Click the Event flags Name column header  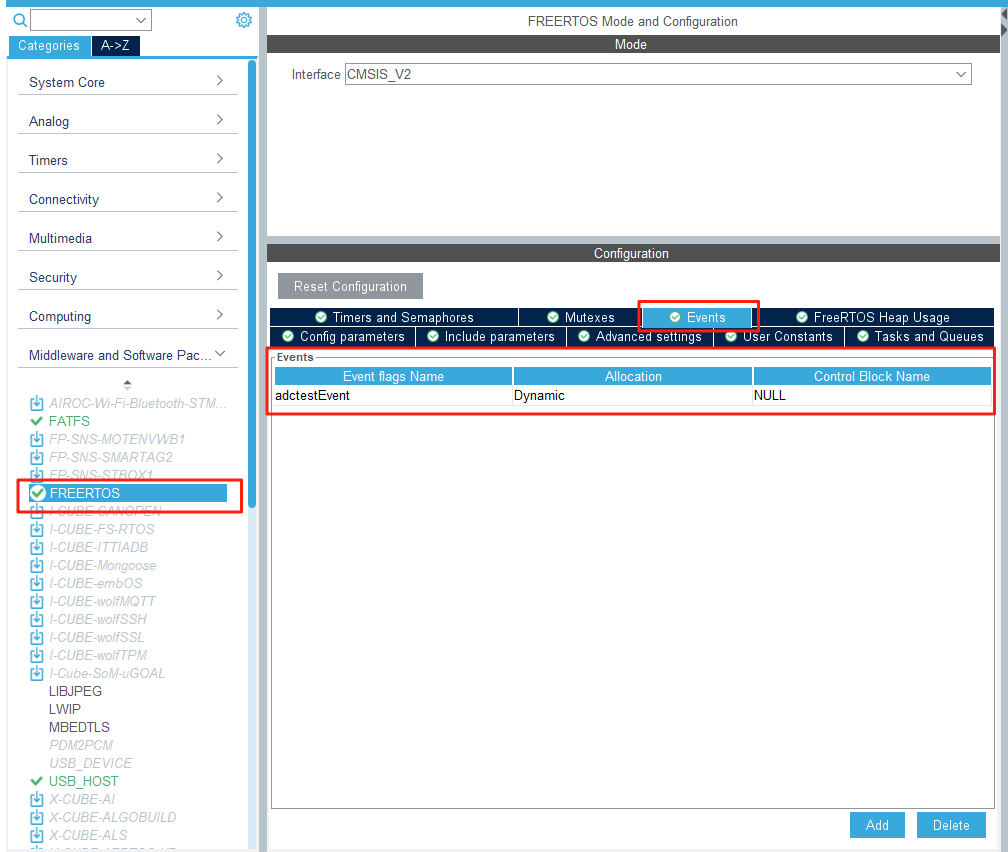[393, 376]
